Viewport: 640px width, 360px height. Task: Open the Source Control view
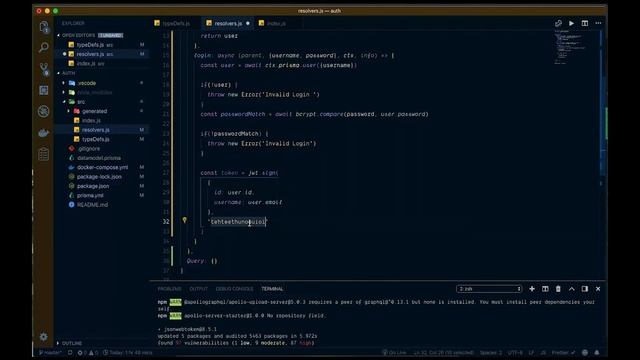point(44,69)
